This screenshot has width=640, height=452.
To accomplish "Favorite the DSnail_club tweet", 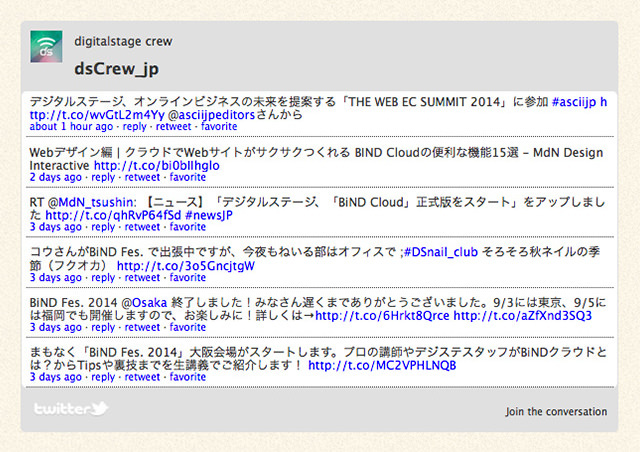I will (187, 278).
